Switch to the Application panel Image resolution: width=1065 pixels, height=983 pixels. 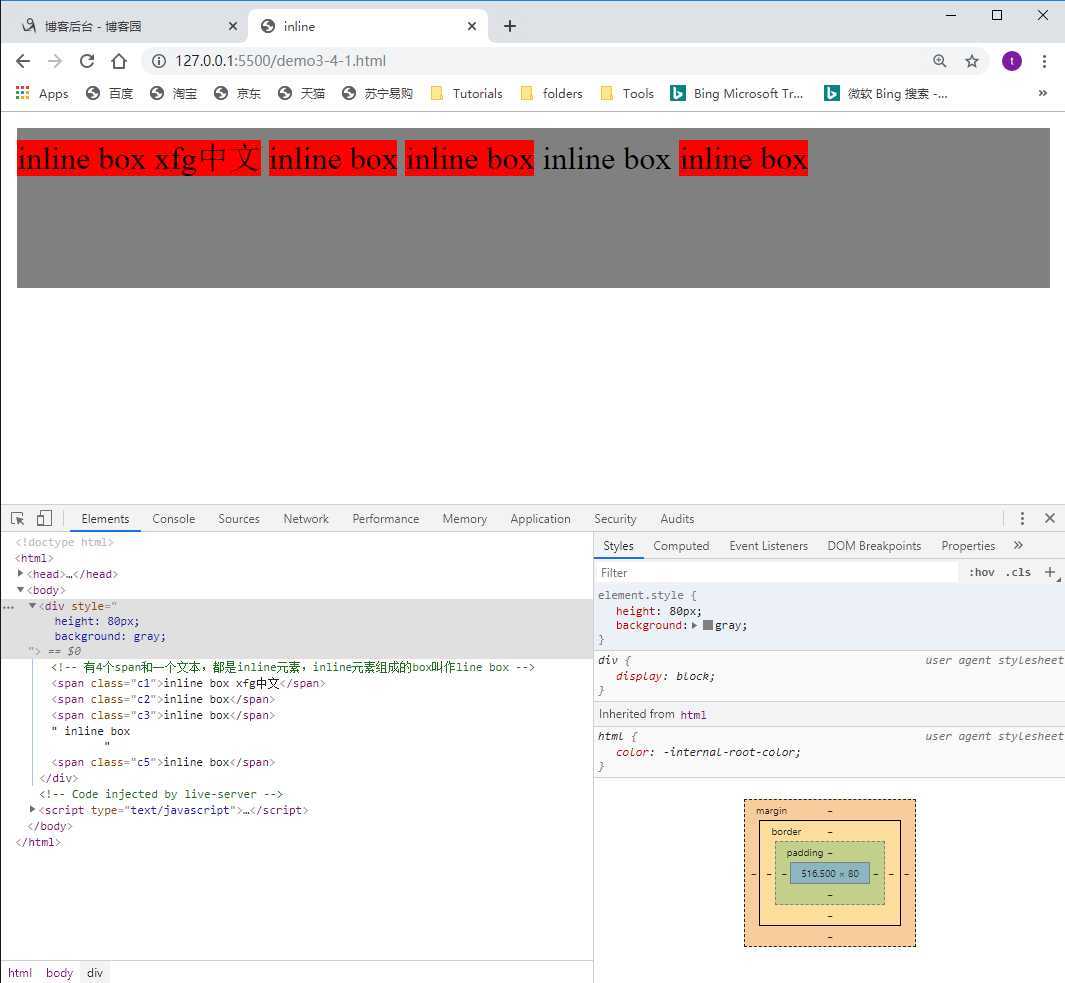pos(541,519)
